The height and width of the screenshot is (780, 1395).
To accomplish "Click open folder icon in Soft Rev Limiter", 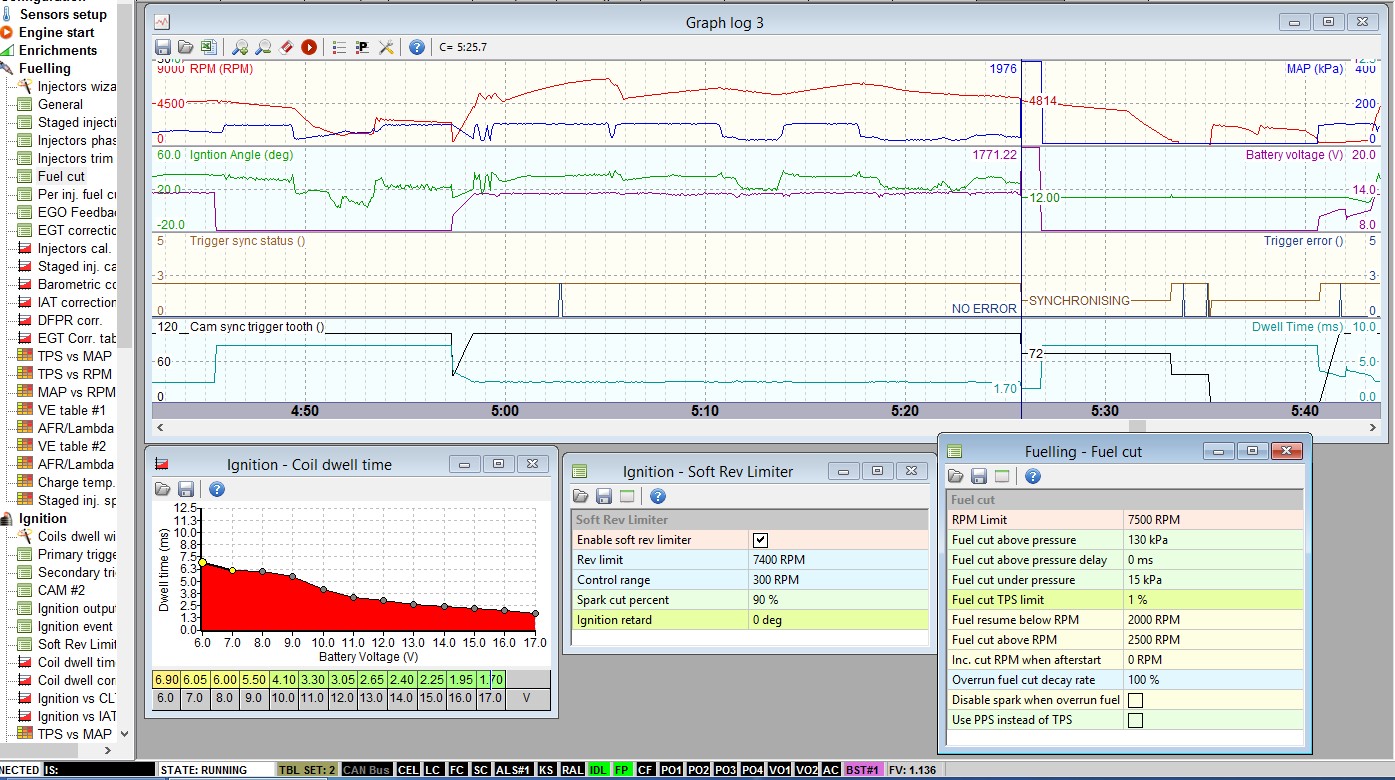I will [x=580, y=496].
